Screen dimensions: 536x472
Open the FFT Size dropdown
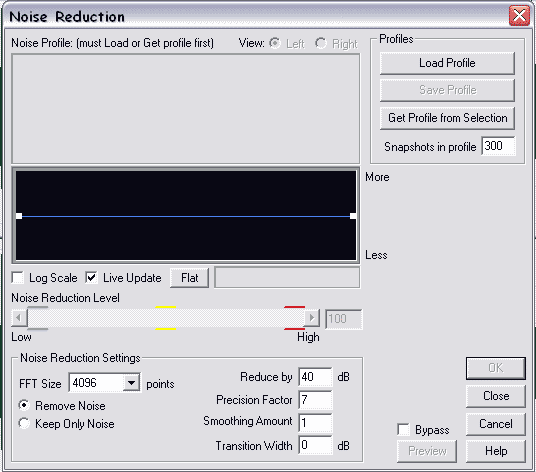131,383
